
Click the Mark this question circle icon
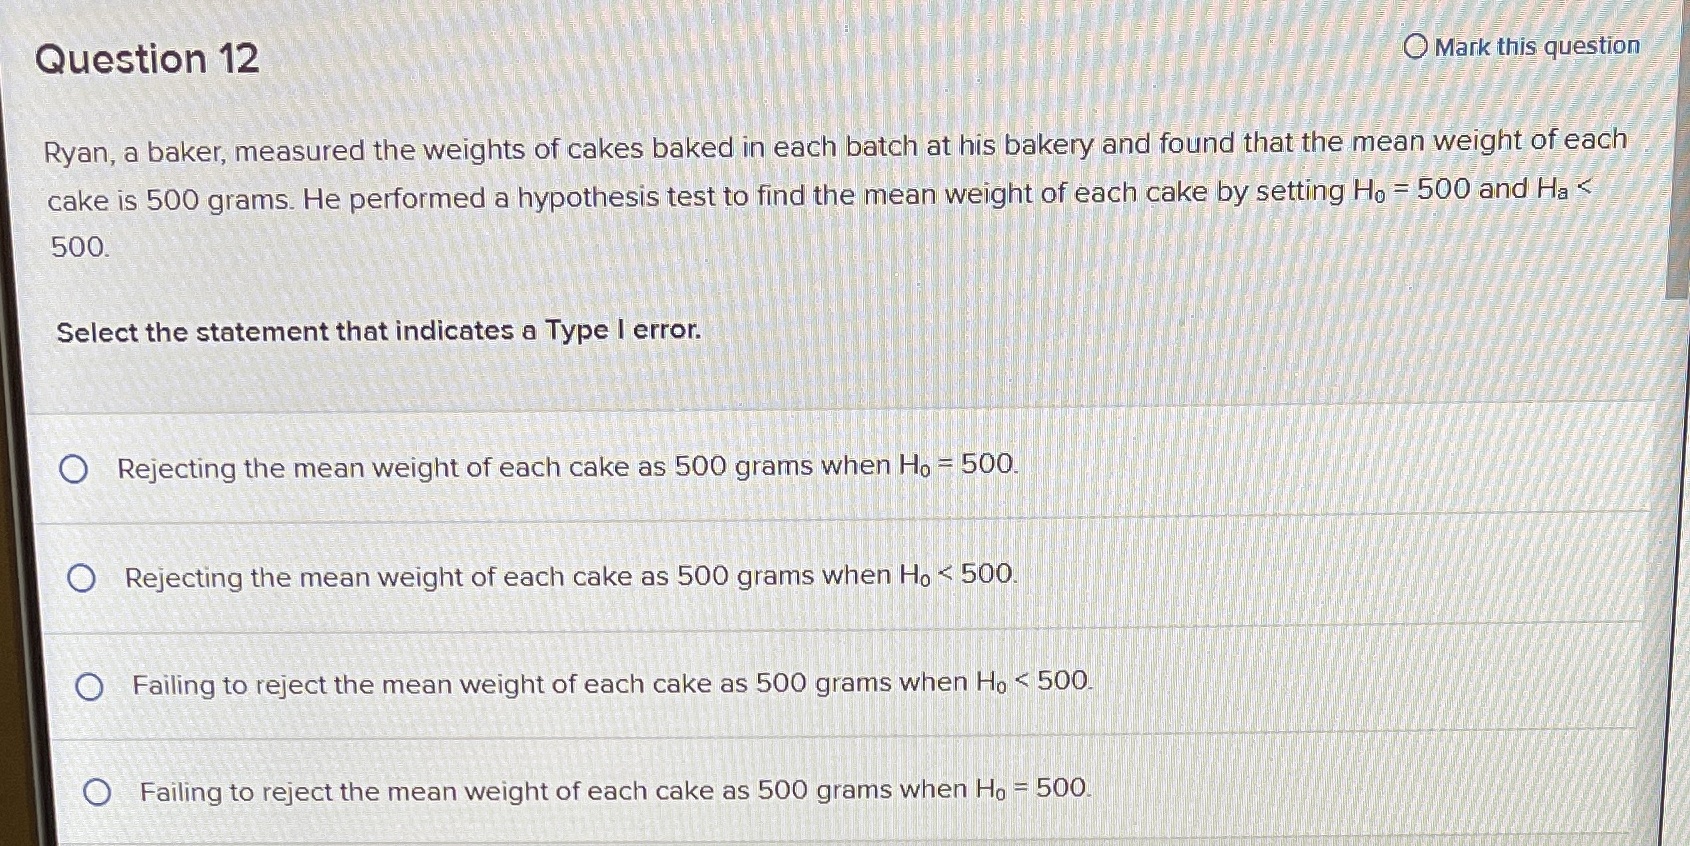tap(1416, 44)
